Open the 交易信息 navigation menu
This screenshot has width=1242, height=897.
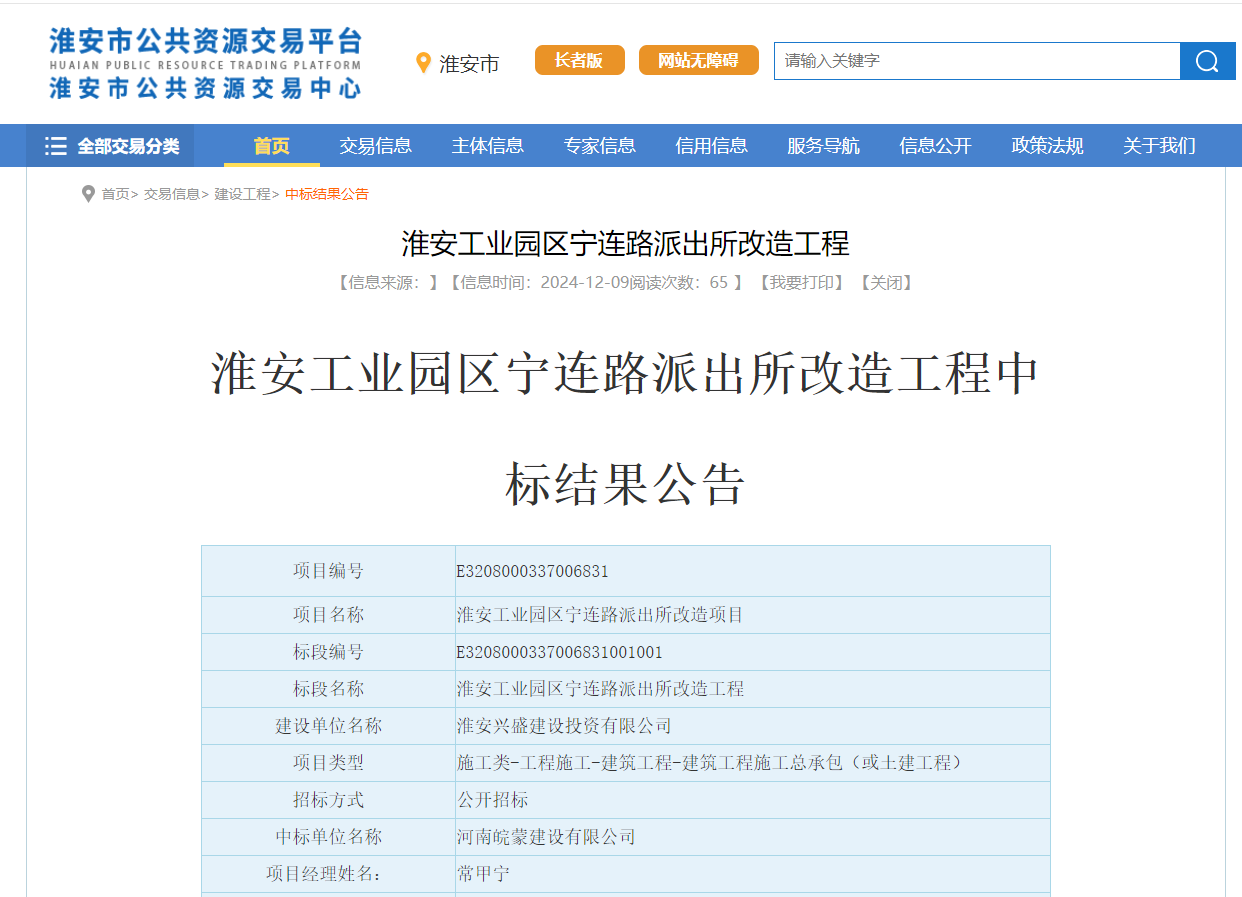pos(375,146)
